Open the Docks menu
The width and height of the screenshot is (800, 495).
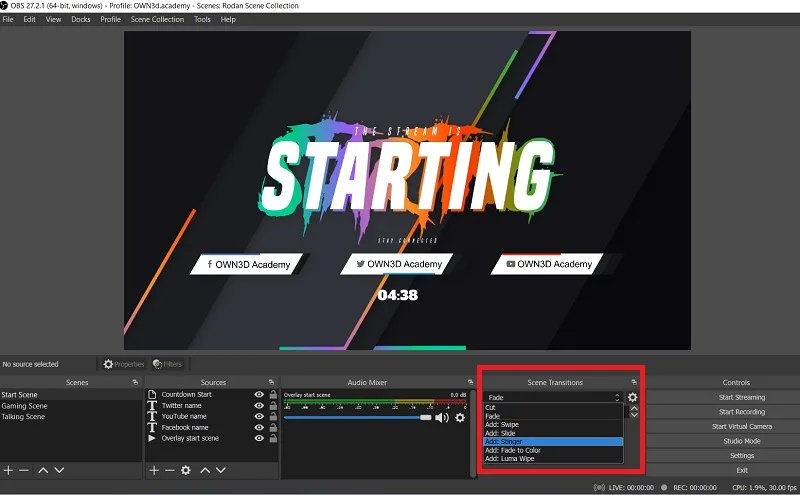[x=81, y=19]
